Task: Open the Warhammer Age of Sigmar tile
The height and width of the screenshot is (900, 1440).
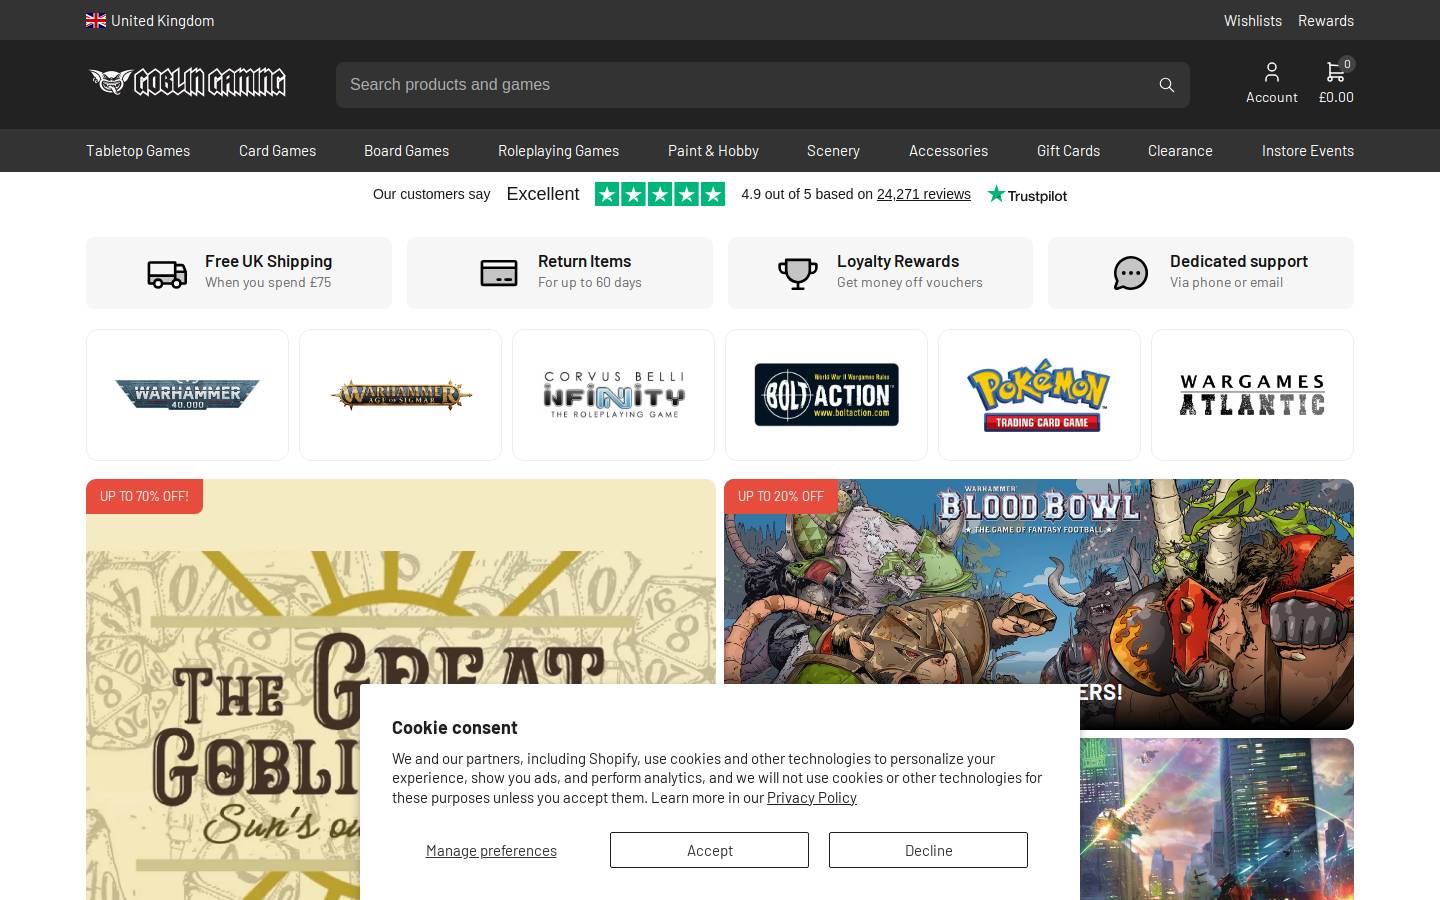Action: point(400,395)
